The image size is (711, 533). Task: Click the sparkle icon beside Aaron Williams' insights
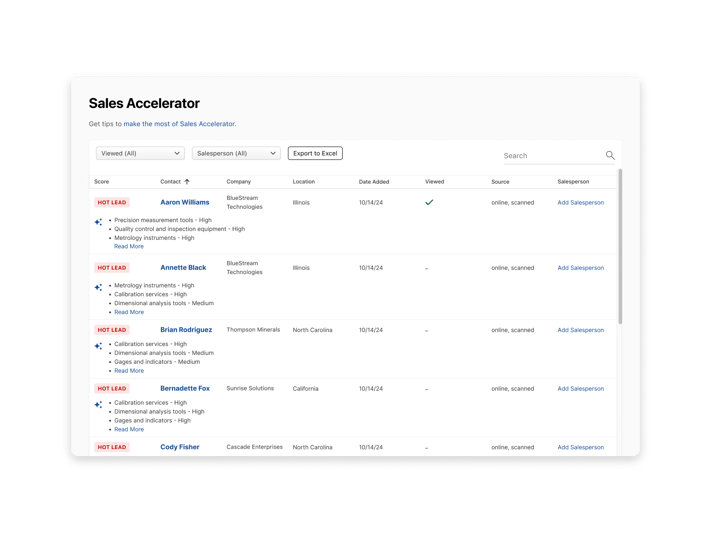coord(98,222)
